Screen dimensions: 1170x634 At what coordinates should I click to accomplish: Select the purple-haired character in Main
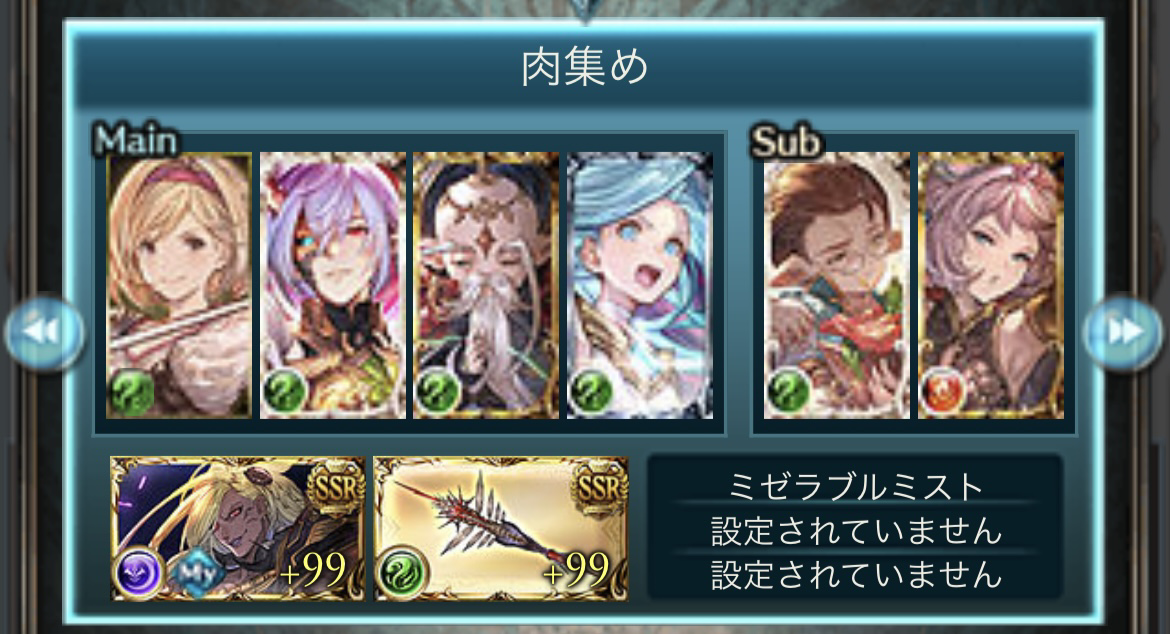tap(333, 285)
